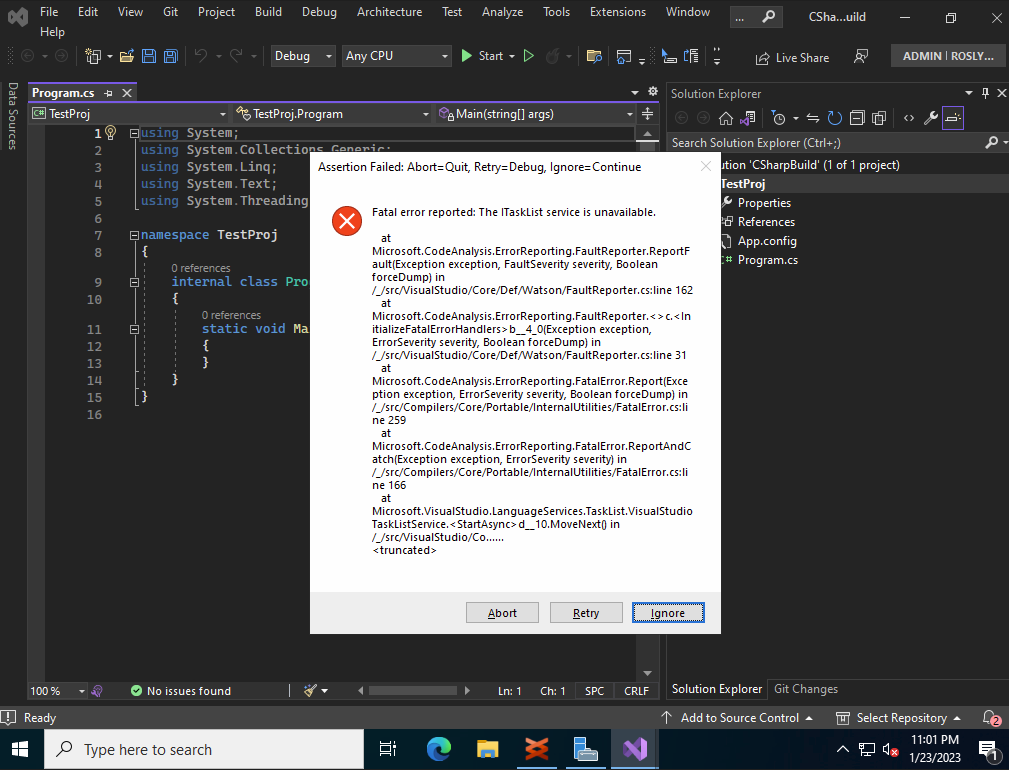Toggle Preview Selected Items icon

click(x=952, y=118)
